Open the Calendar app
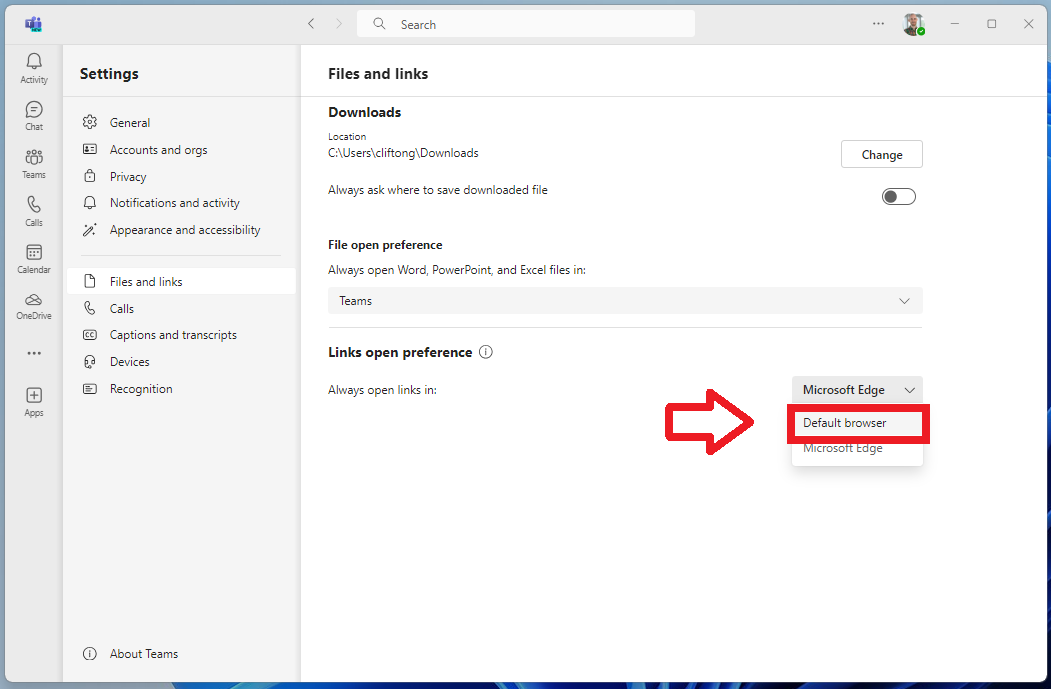 pos(34,259)
